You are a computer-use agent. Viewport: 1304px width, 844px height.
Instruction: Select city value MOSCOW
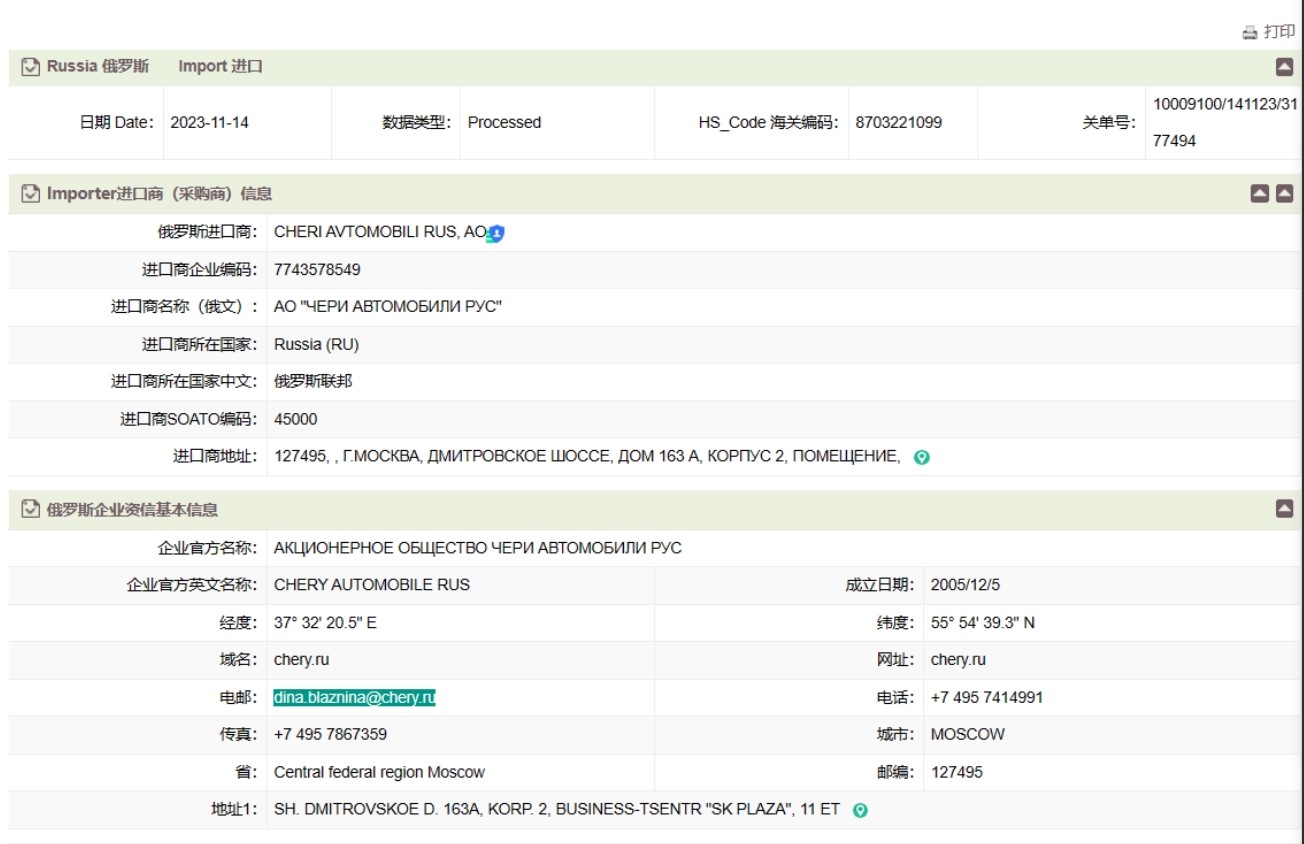pos(968,735)
